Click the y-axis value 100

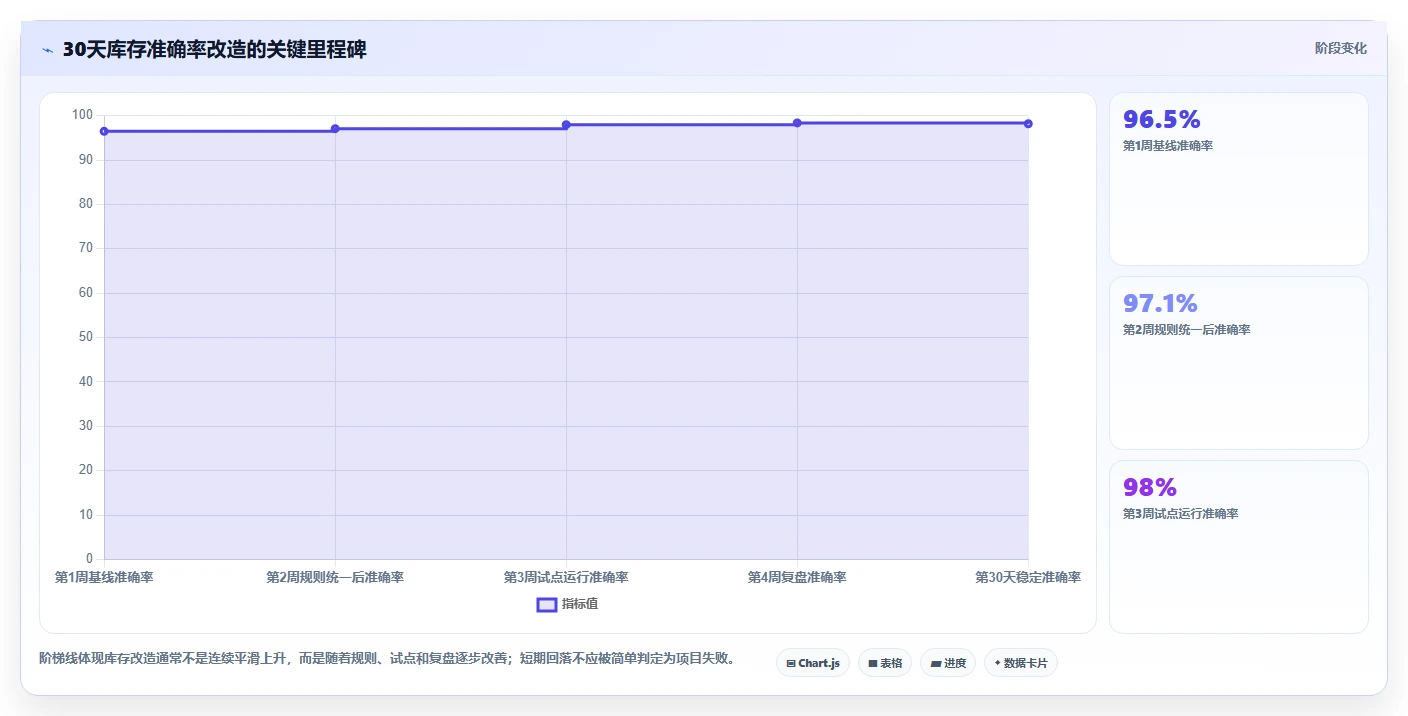tap(82, 115)
